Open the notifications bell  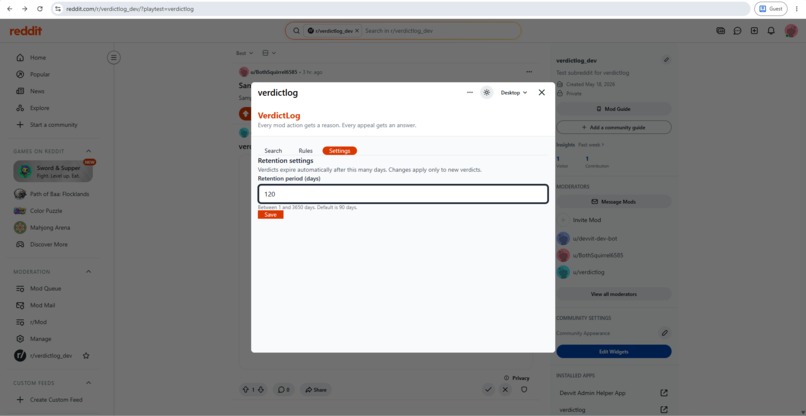(x=771, y=31)
